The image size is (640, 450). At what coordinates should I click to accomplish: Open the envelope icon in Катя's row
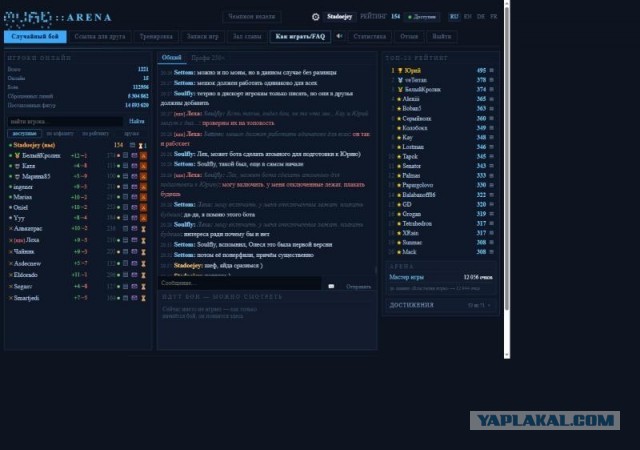(134, 166)
